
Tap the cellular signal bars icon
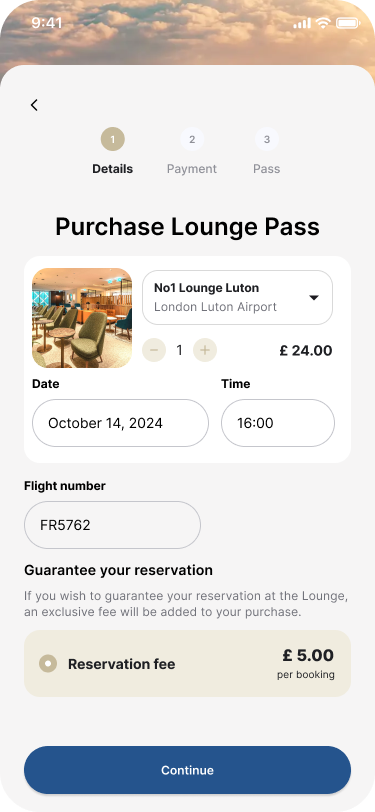302,23
